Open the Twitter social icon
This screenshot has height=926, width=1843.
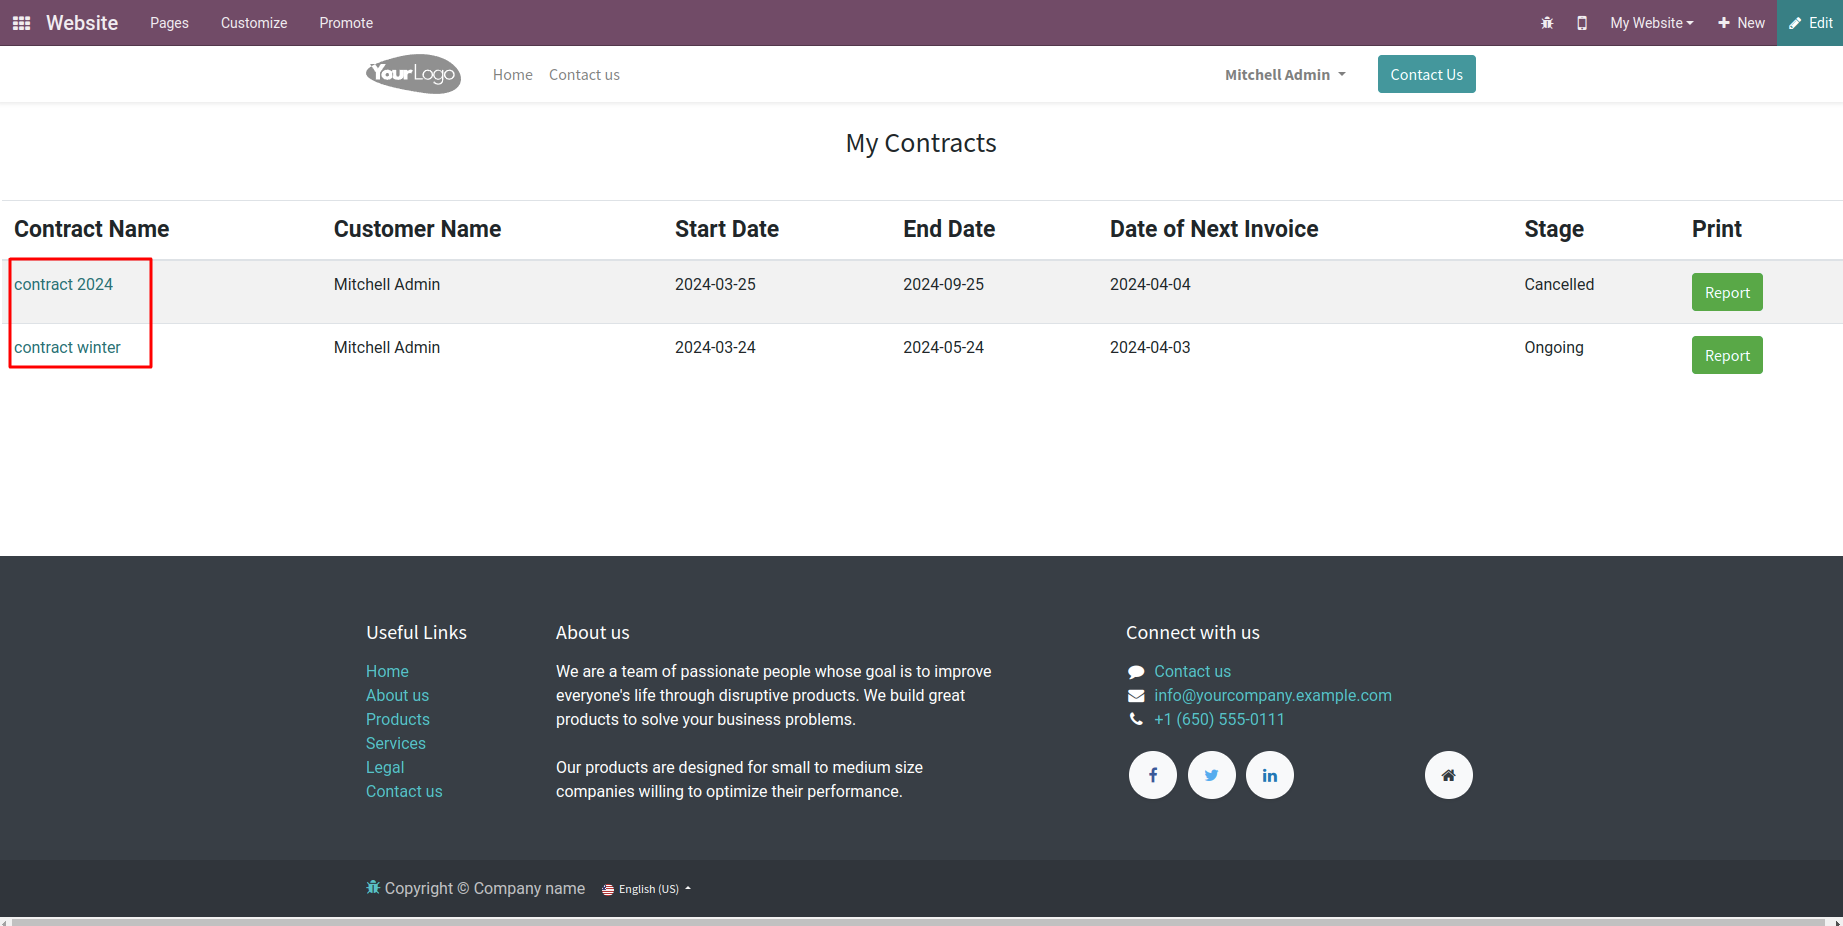[1211, 775]
